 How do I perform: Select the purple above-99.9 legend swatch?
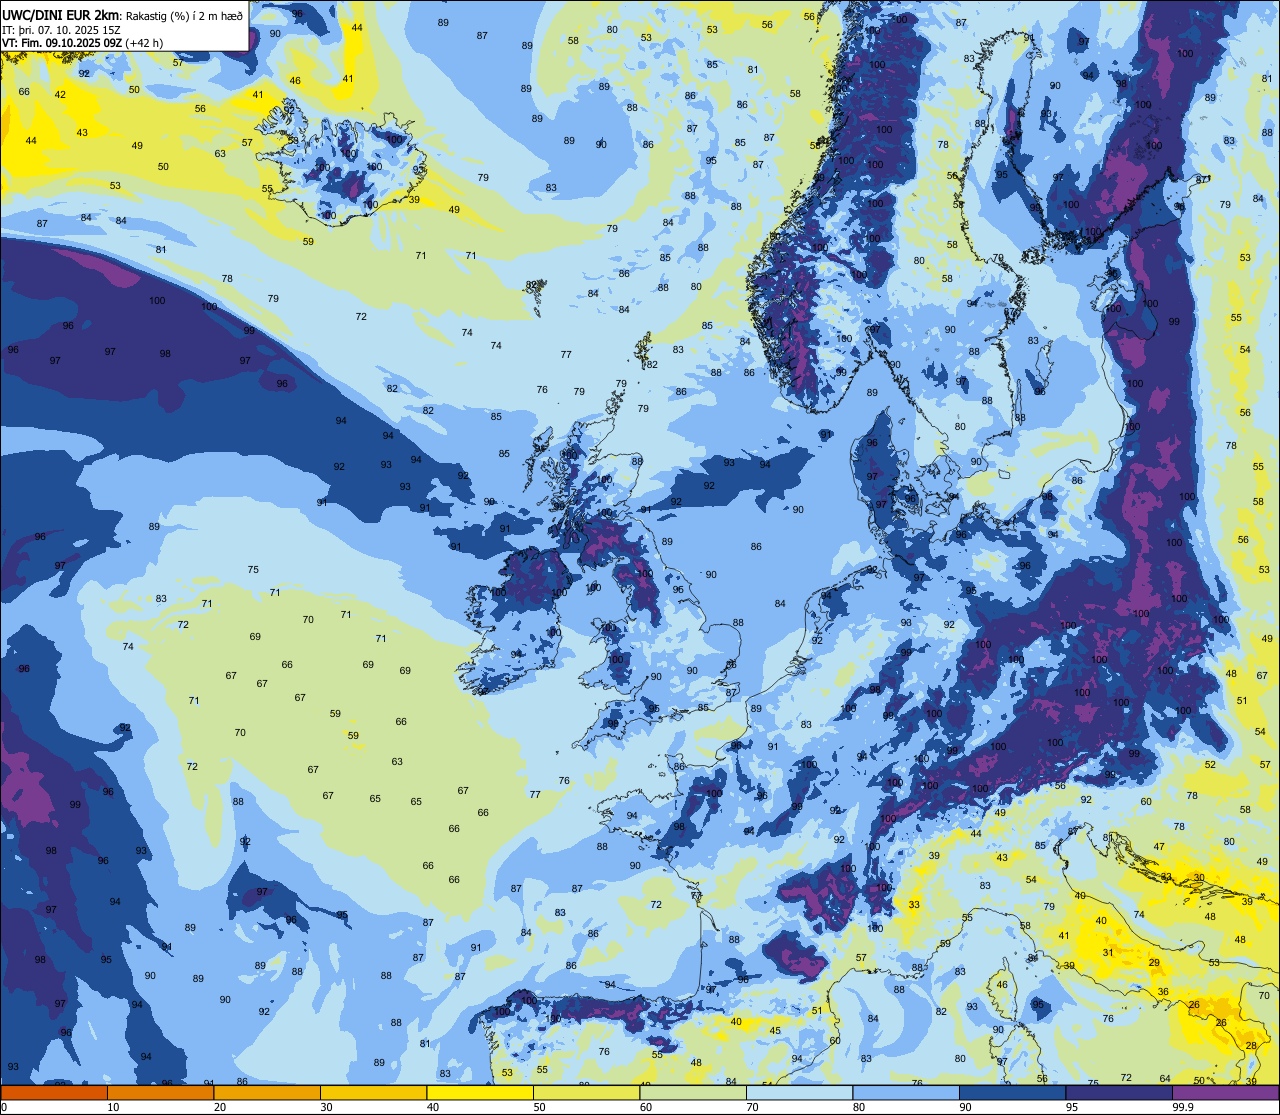coord(1225,1093)
